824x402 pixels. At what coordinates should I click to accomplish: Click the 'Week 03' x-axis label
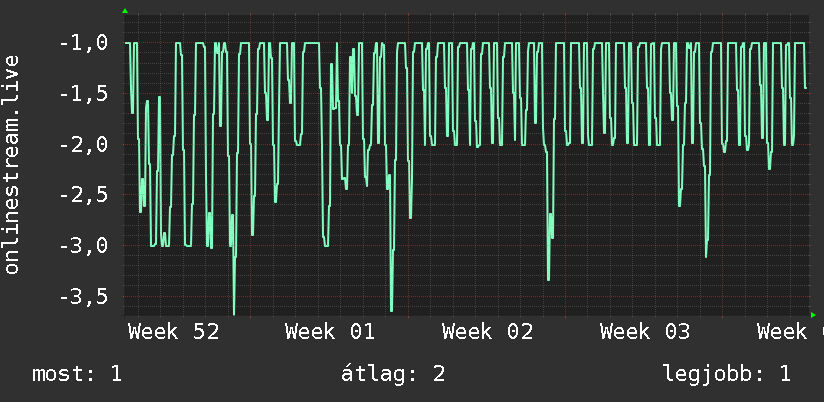point(645,332)
